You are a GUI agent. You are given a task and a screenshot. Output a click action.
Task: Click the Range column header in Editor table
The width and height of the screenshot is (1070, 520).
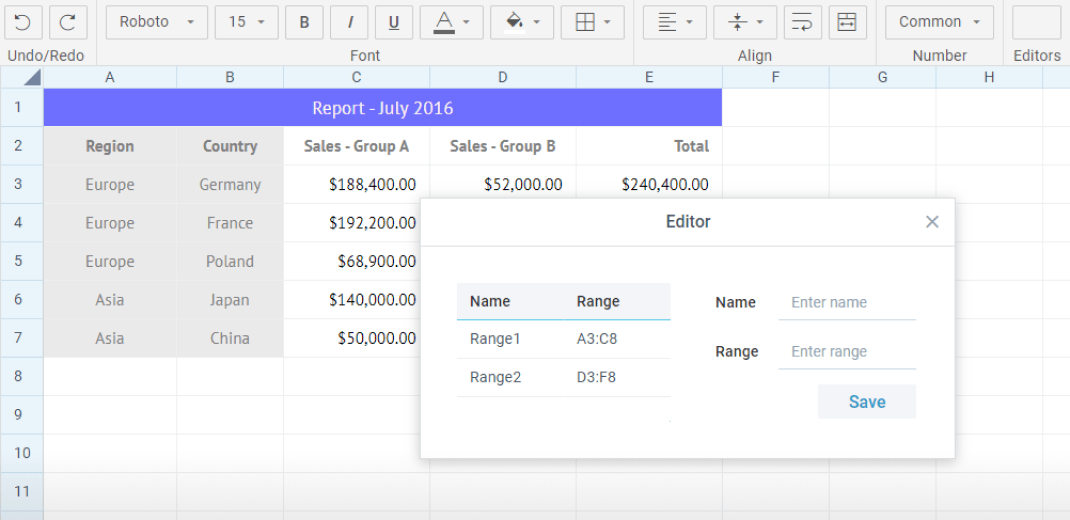point(617,301)
